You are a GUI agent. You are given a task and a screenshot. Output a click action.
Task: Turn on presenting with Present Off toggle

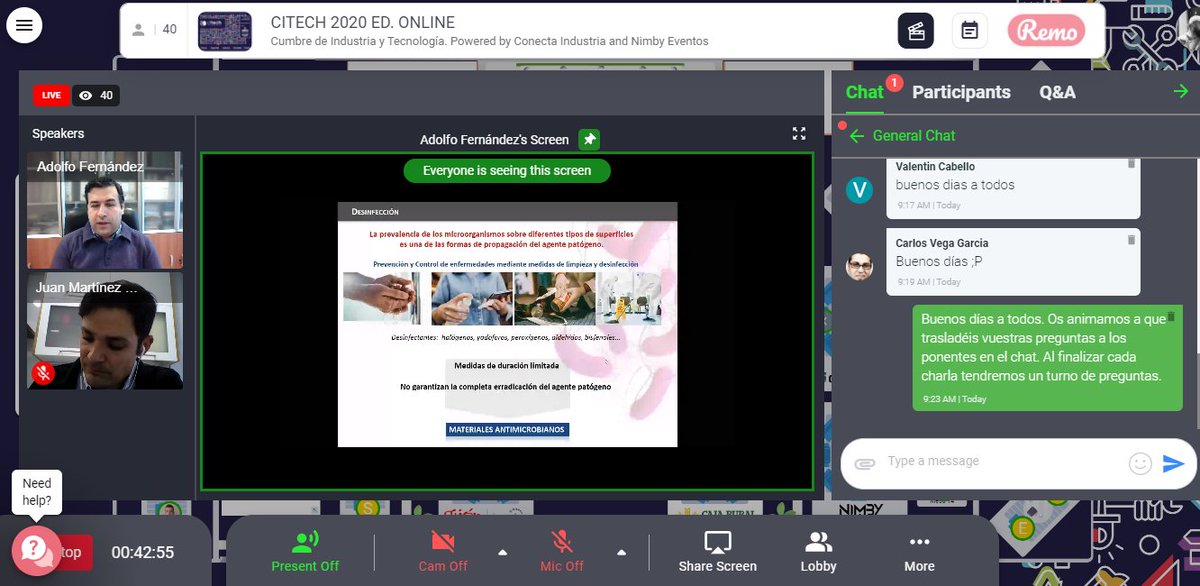pyautogui.click(x=305, y=551)
